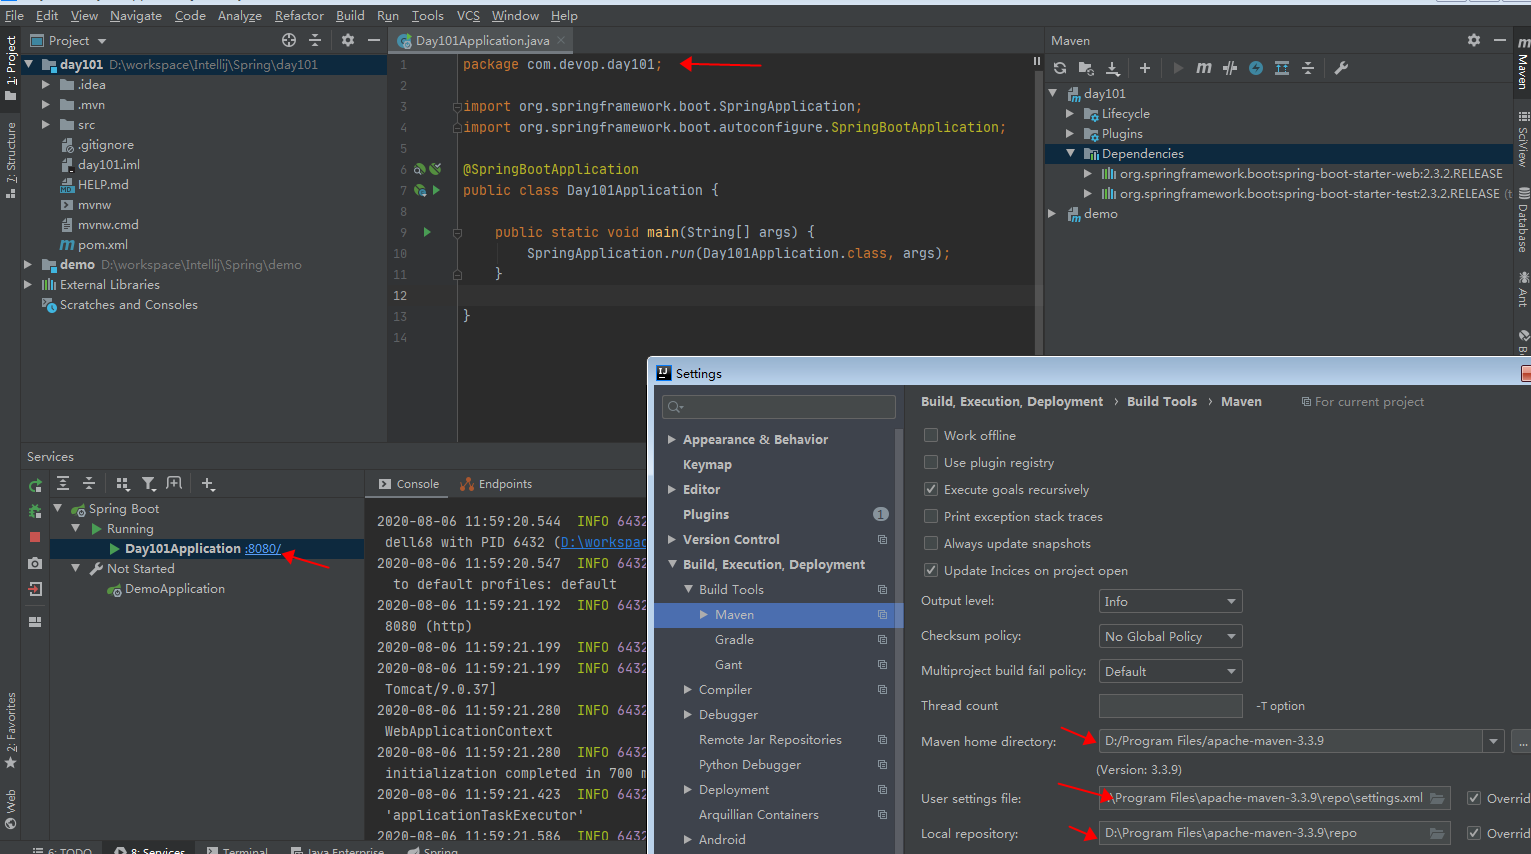This screenshot has width=1531, height=854.
Task: Expand src folder in Project tree
Action: point(46,125)
